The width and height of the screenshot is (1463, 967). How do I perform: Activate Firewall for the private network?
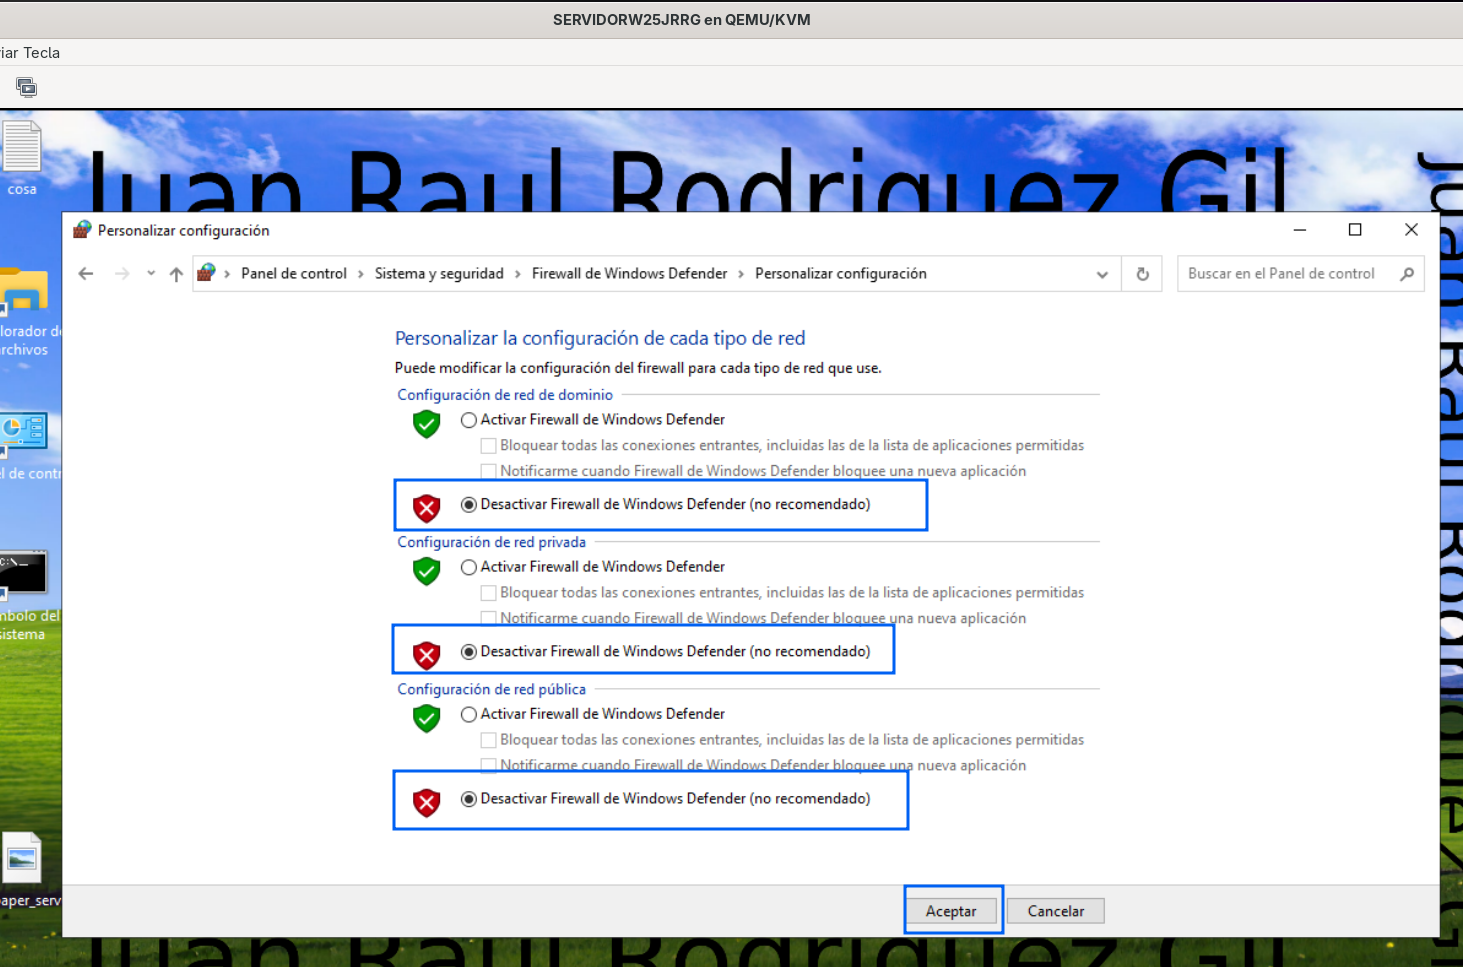(468, 567)
